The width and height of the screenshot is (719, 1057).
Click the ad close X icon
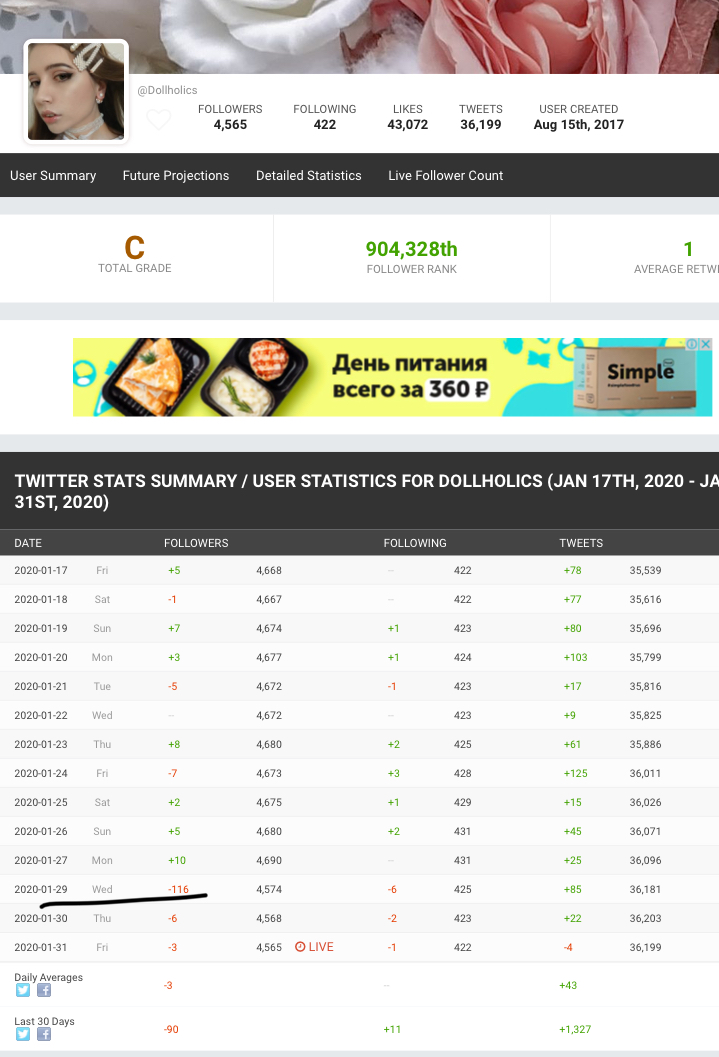coord(706,344)
